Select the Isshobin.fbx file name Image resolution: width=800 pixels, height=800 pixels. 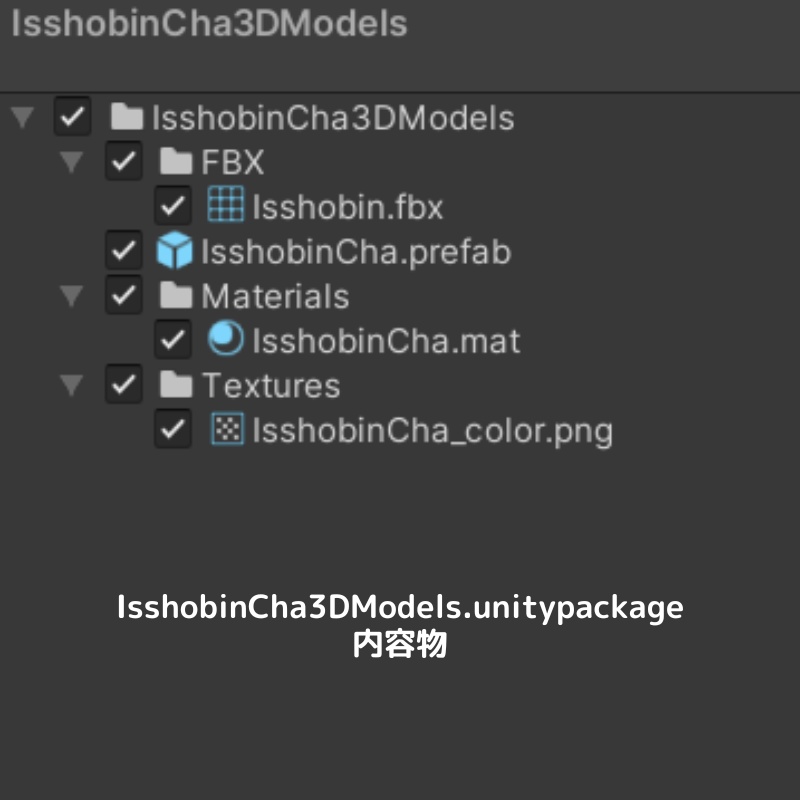[347, 207]
